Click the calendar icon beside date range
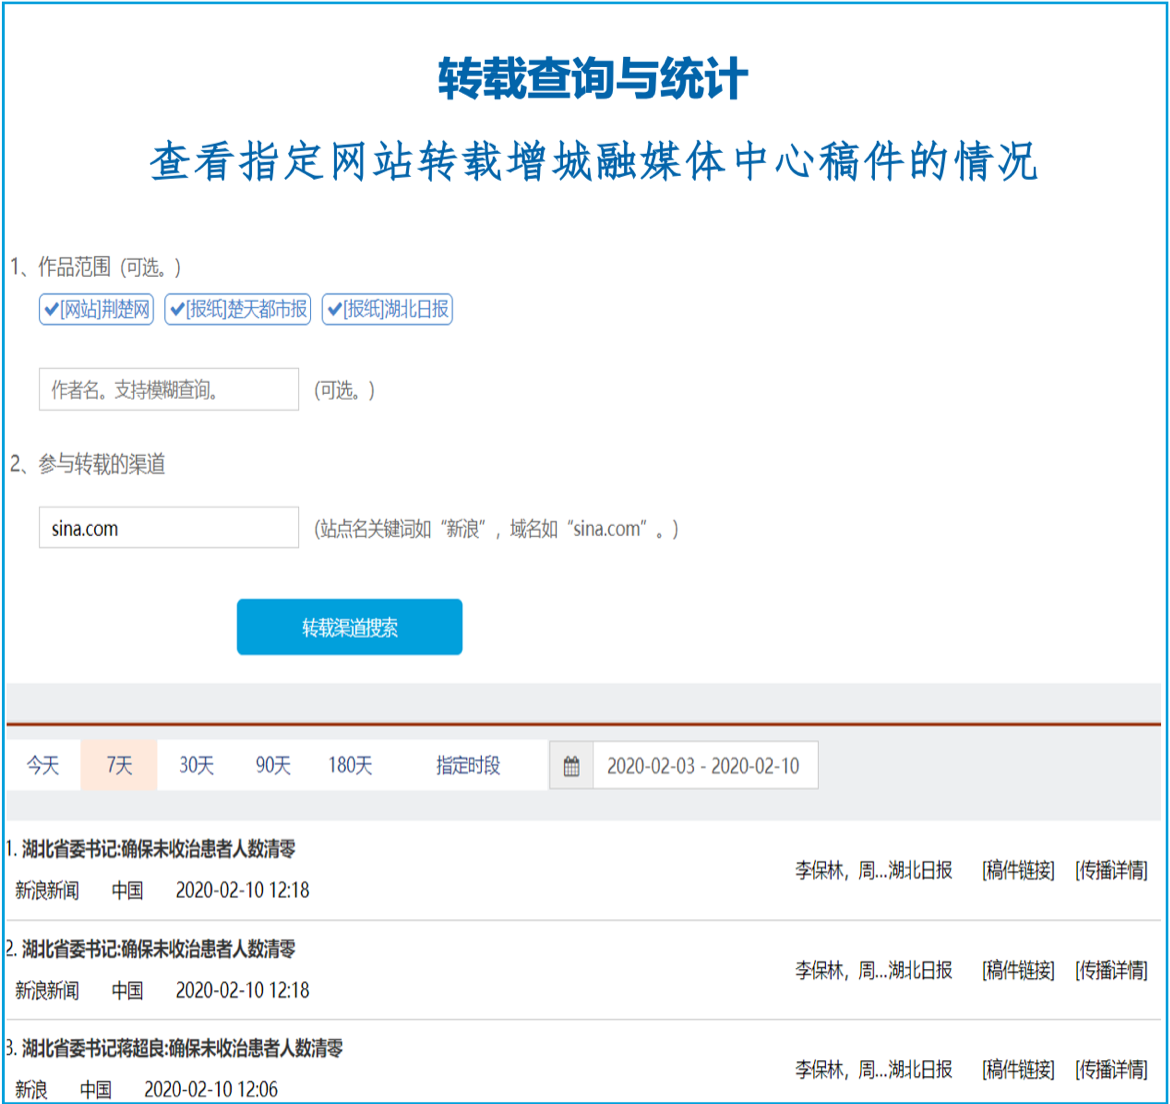Viewport: 1170px width, 1104px height. (x=571, y=765)
